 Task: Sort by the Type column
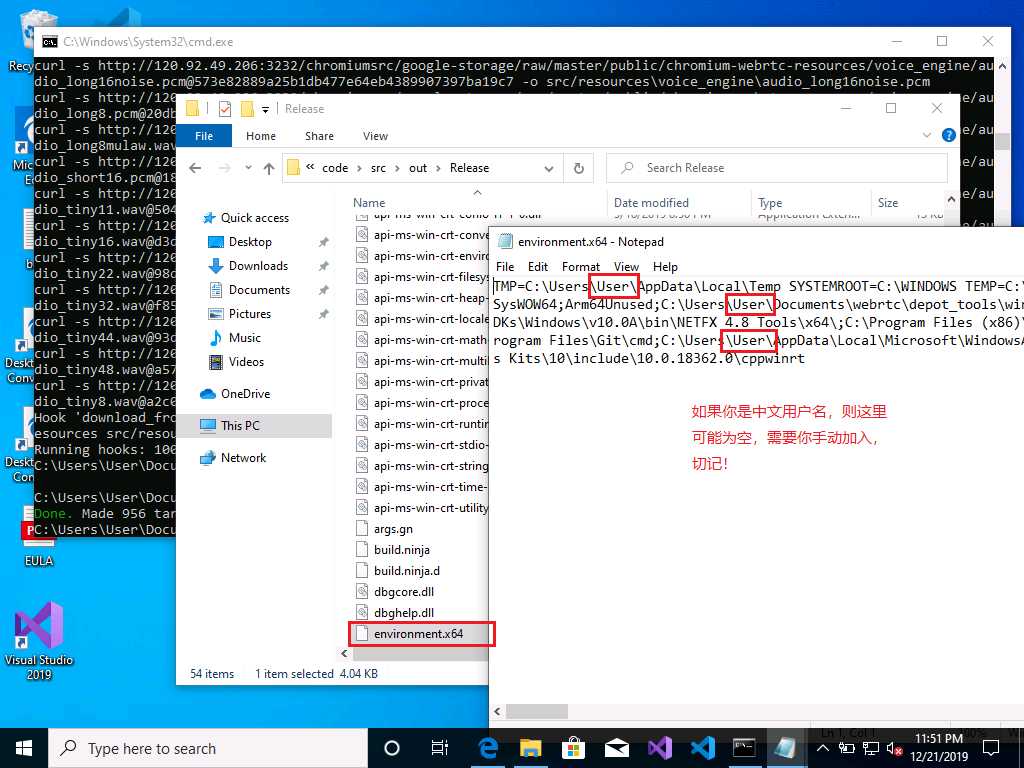pyautogui.click(x=770, y=203)
